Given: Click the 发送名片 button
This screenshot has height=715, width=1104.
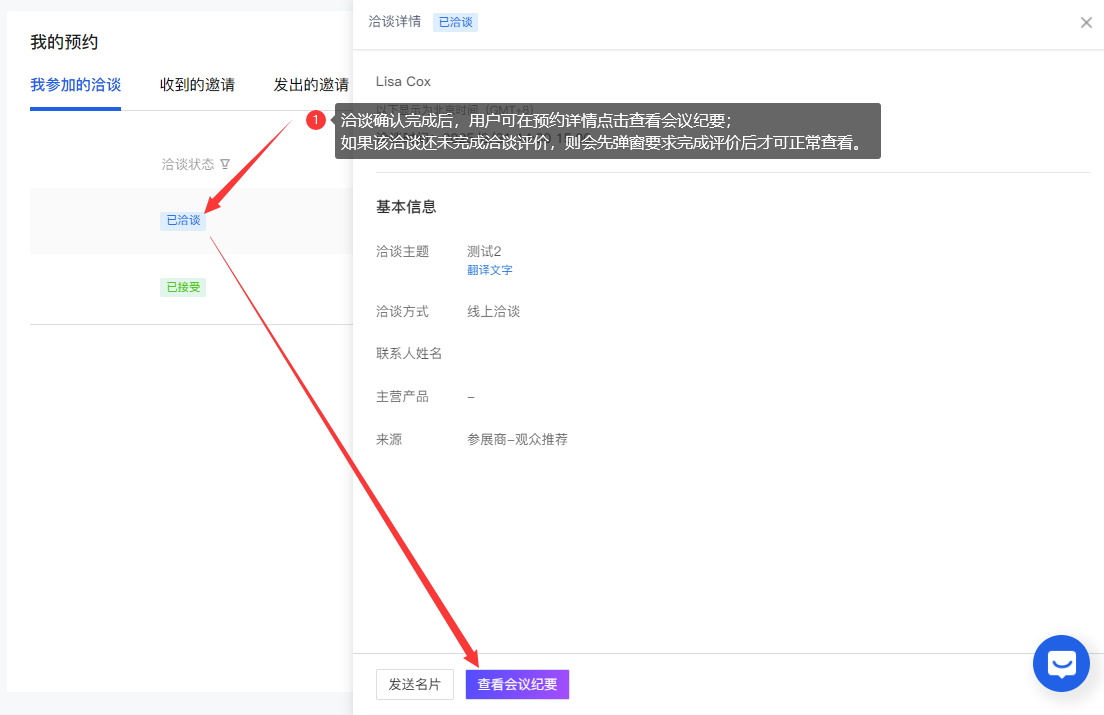Looking at the screenshot, I should click(x=414, y=684).
